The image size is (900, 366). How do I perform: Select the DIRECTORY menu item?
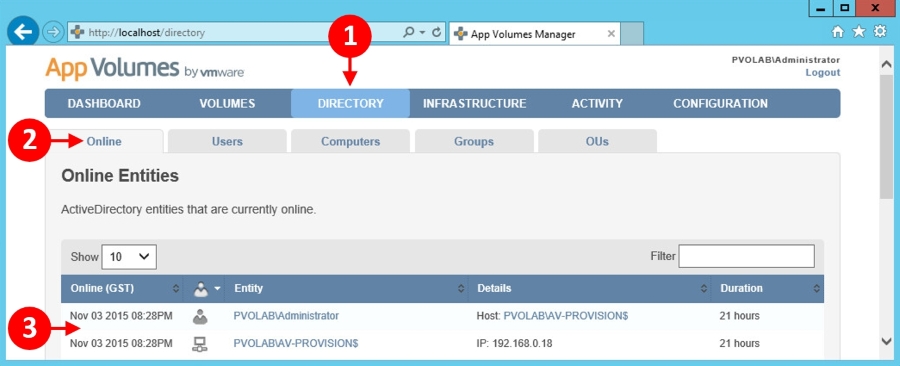[351, 104]
